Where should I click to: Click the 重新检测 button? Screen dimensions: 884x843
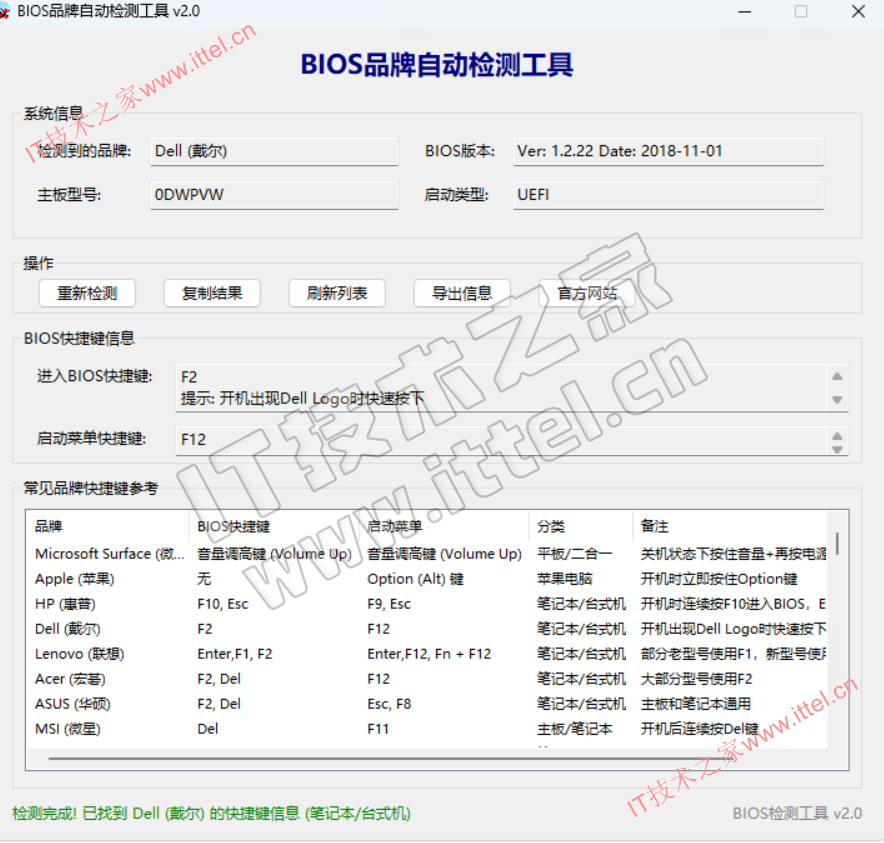tap(87, 293)
